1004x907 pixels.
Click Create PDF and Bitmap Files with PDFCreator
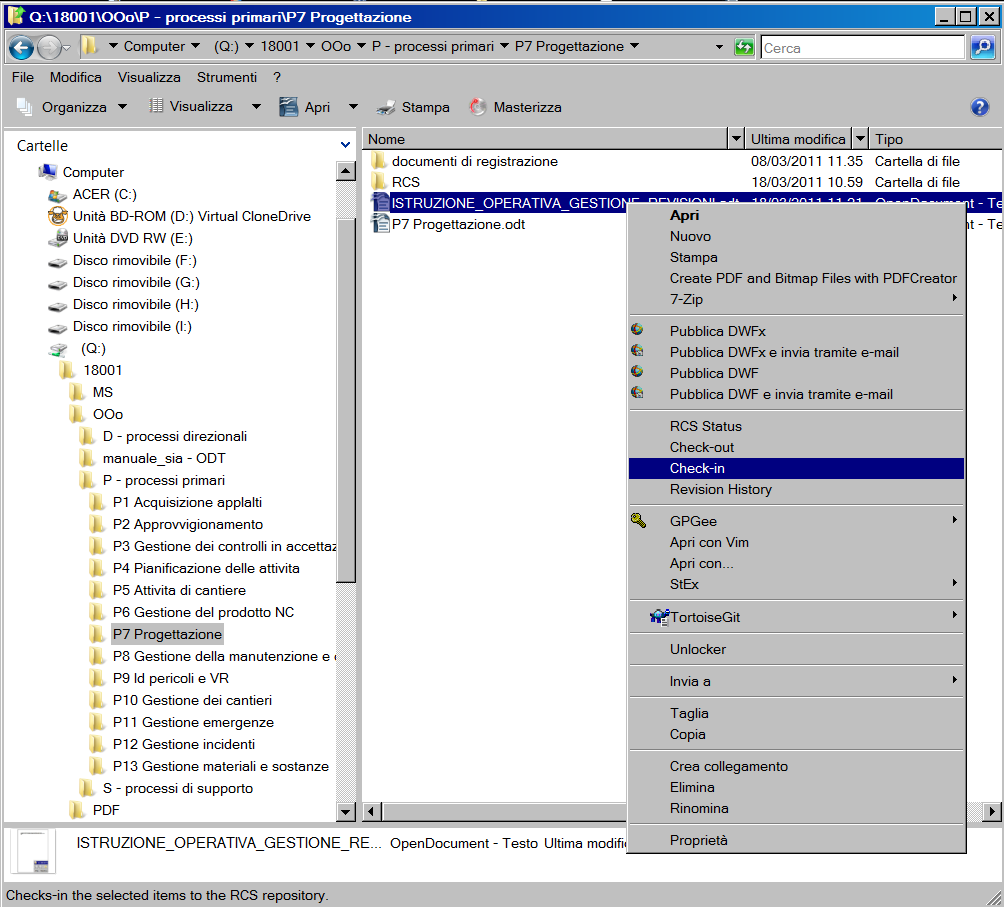click(x=796, y=278)
